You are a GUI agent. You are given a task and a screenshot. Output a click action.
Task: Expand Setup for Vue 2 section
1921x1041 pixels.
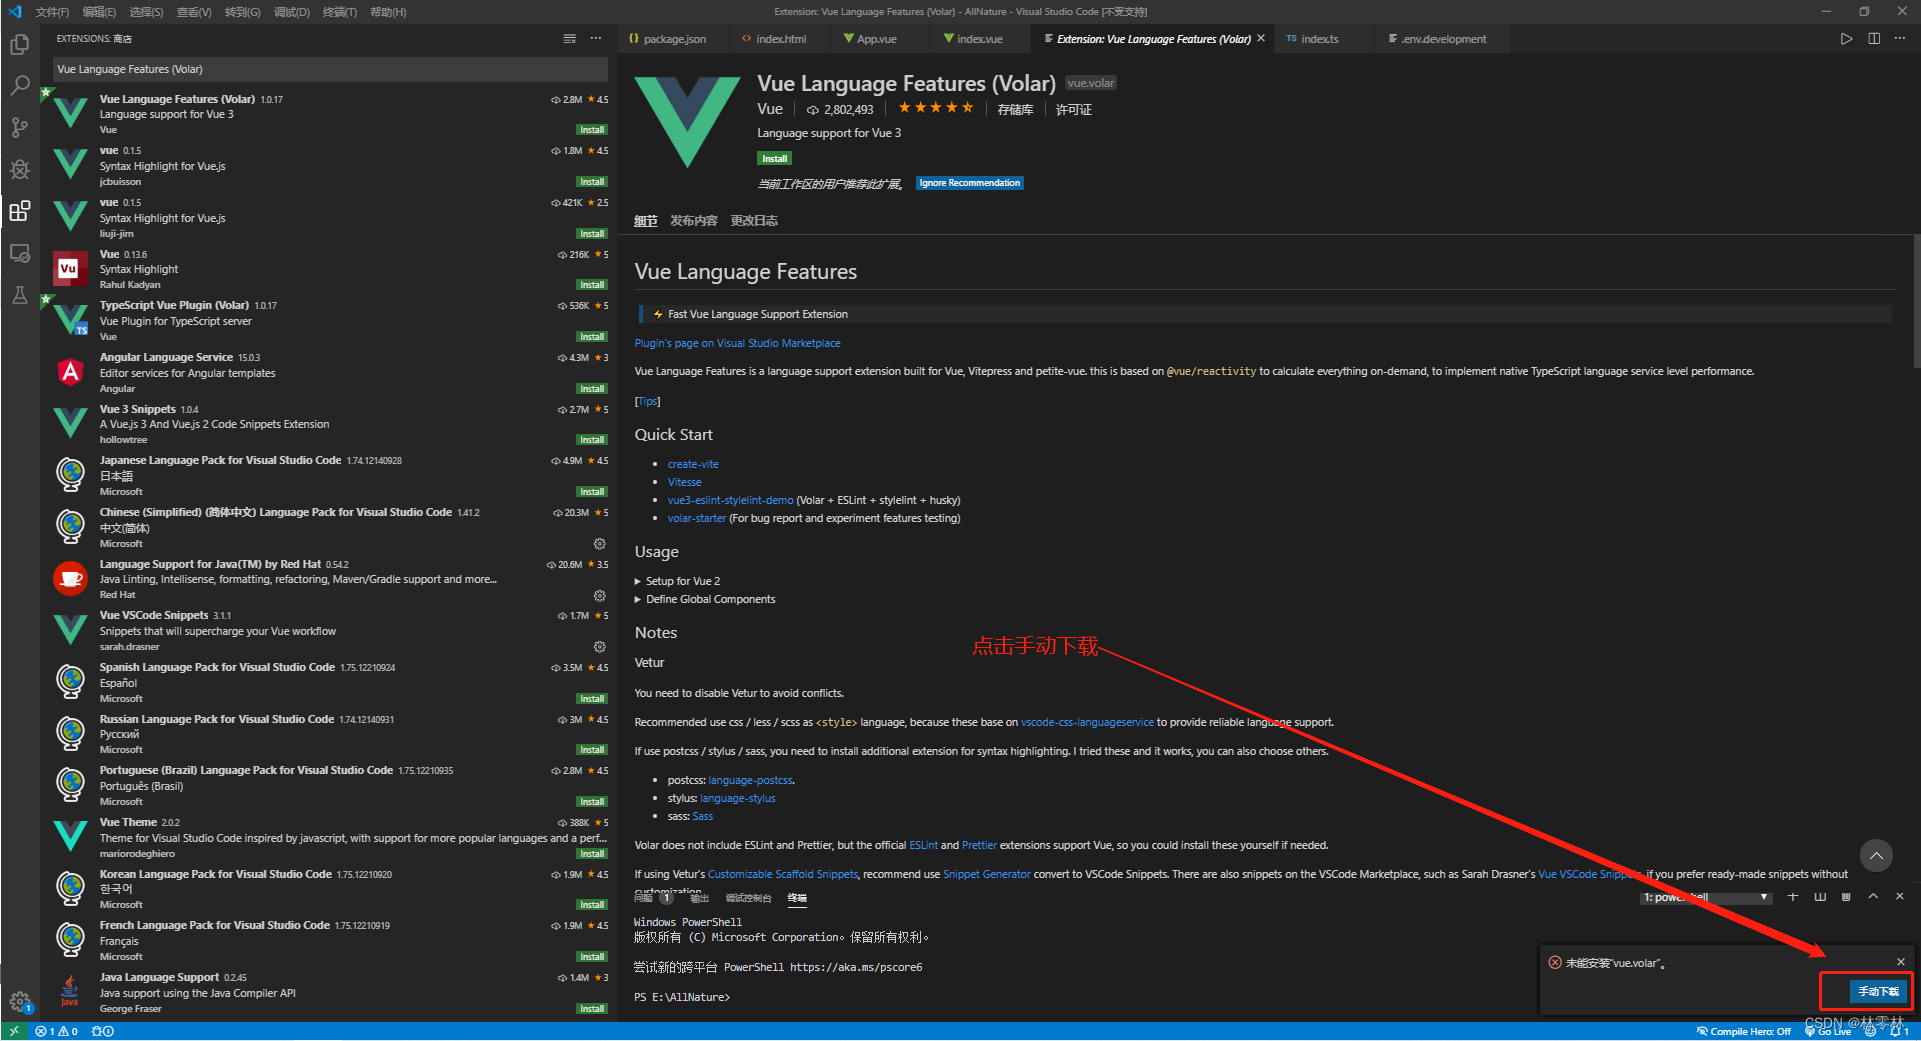tap(677, 581)
